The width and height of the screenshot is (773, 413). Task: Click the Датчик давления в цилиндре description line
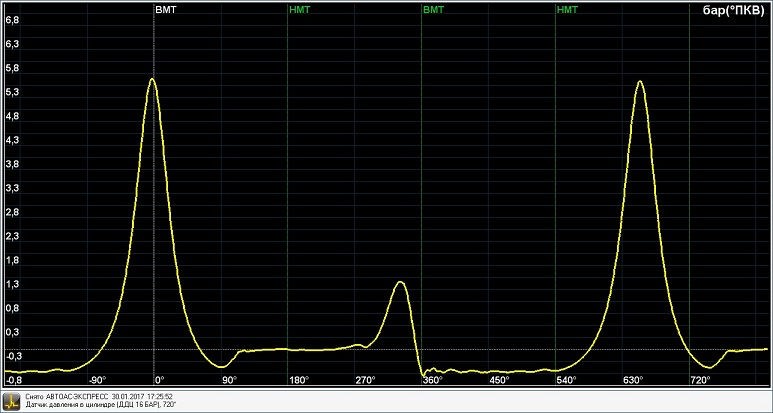pos(101,404)
